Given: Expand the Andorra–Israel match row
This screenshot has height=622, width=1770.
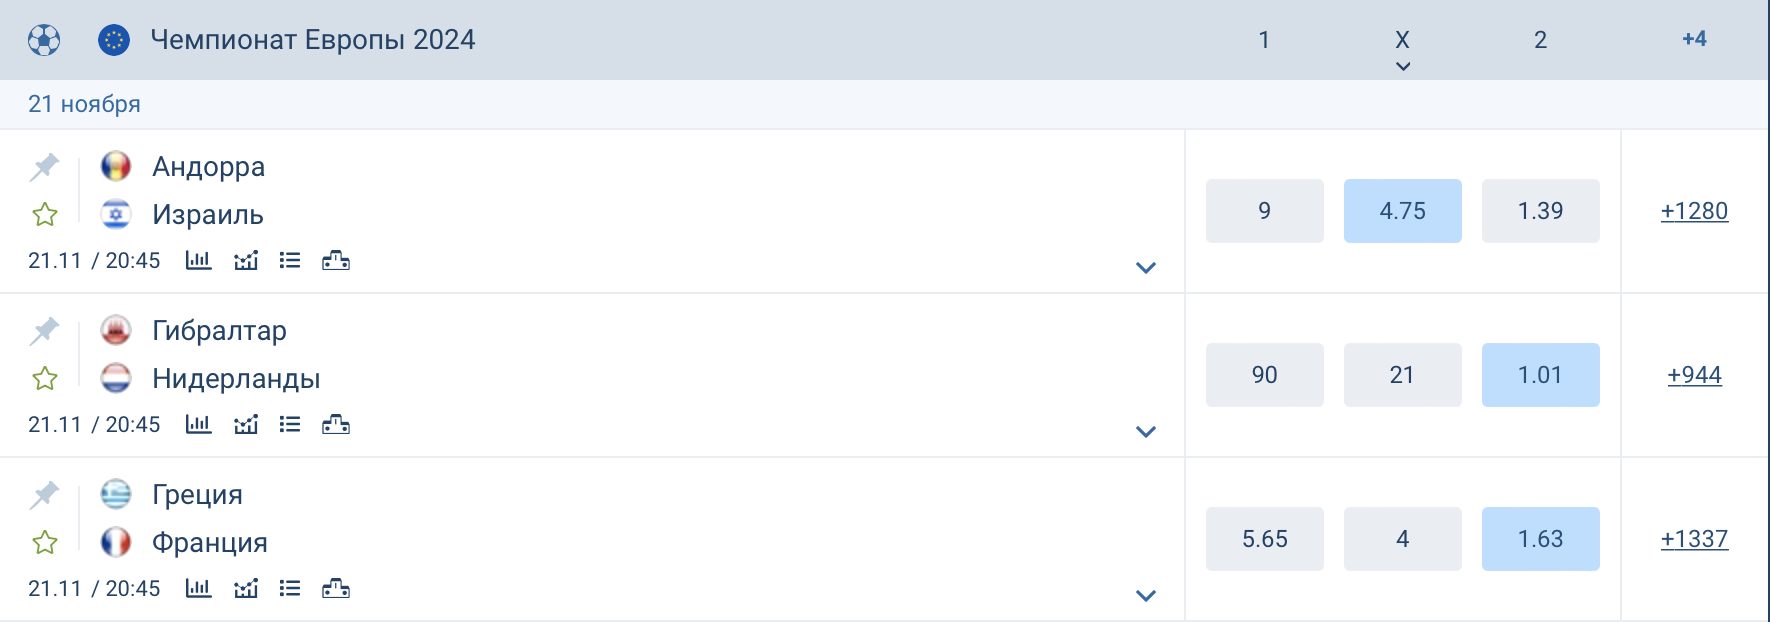Looking at the screenshot, I should (x=1146, y=268).
